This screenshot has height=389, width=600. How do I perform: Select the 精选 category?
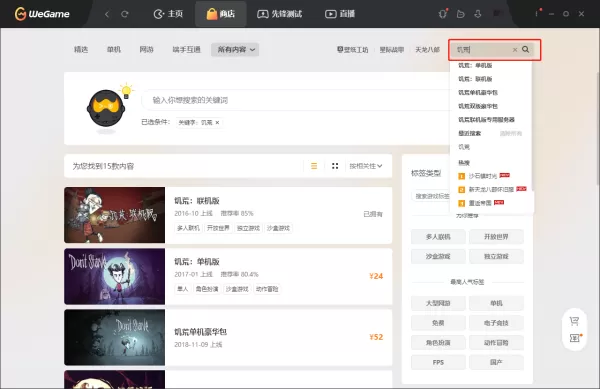[81, 49]
